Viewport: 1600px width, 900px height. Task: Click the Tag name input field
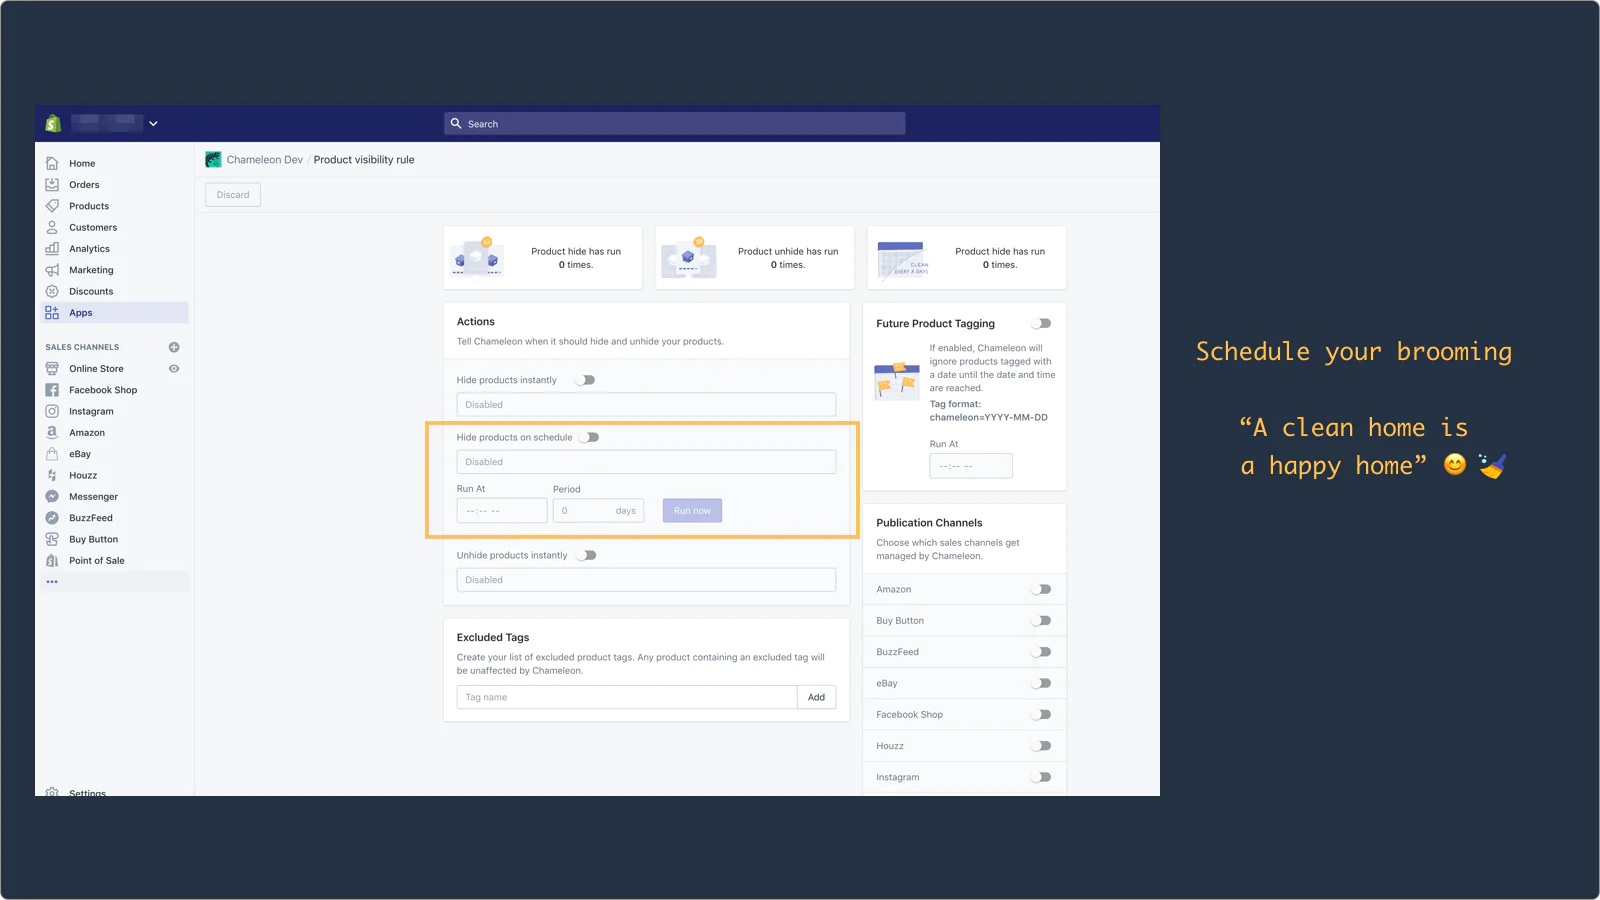tap(627, 698)
